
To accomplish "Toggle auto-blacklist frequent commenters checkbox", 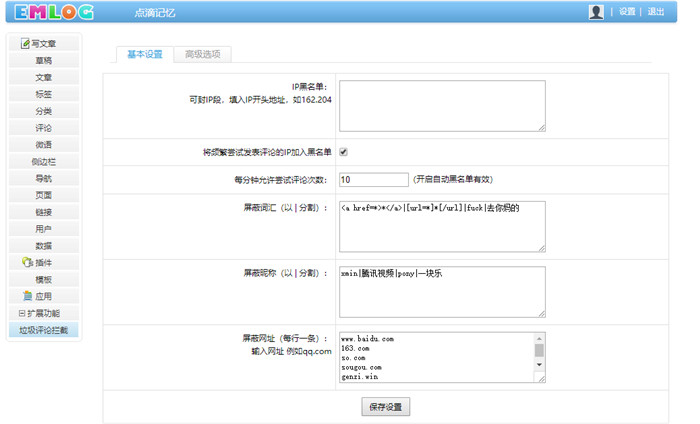I will pyautogui.click(x=343, y=152).
